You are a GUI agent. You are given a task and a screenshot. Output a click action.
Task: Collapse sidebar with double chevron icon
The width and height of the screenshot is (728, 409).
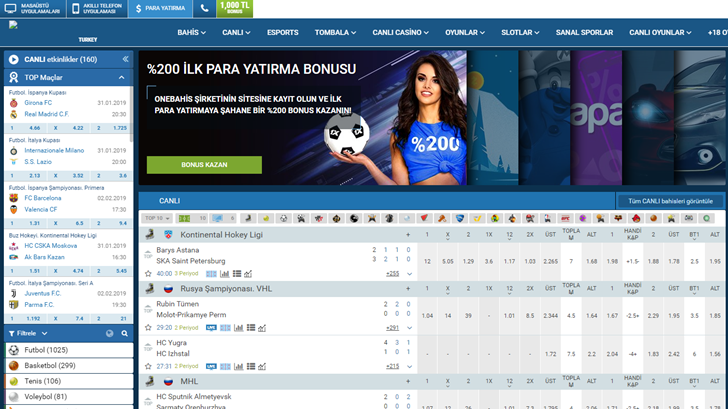[125, 59]
